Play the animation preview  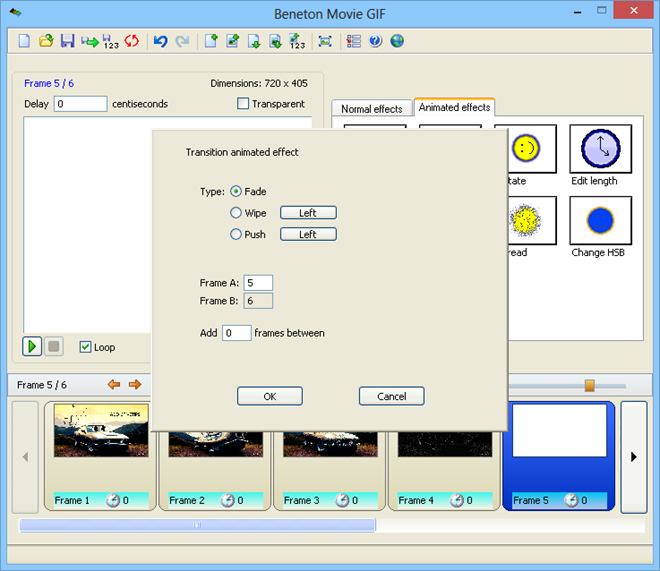(x=32, y=347)
